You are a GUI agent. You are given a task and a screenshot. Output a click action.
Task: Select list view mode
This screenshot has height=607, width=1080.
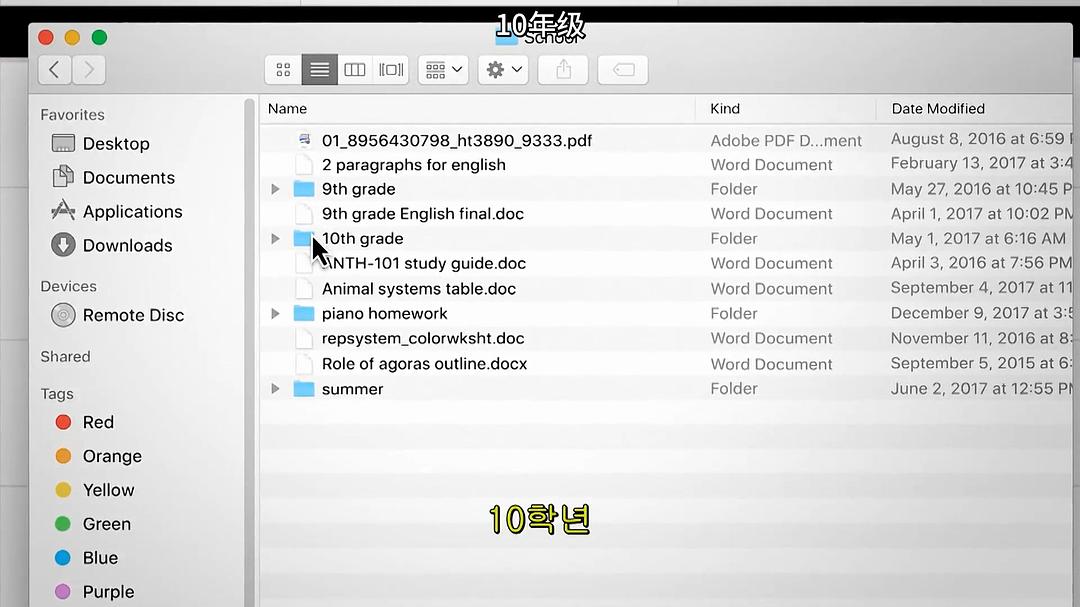tap(319, 70)
